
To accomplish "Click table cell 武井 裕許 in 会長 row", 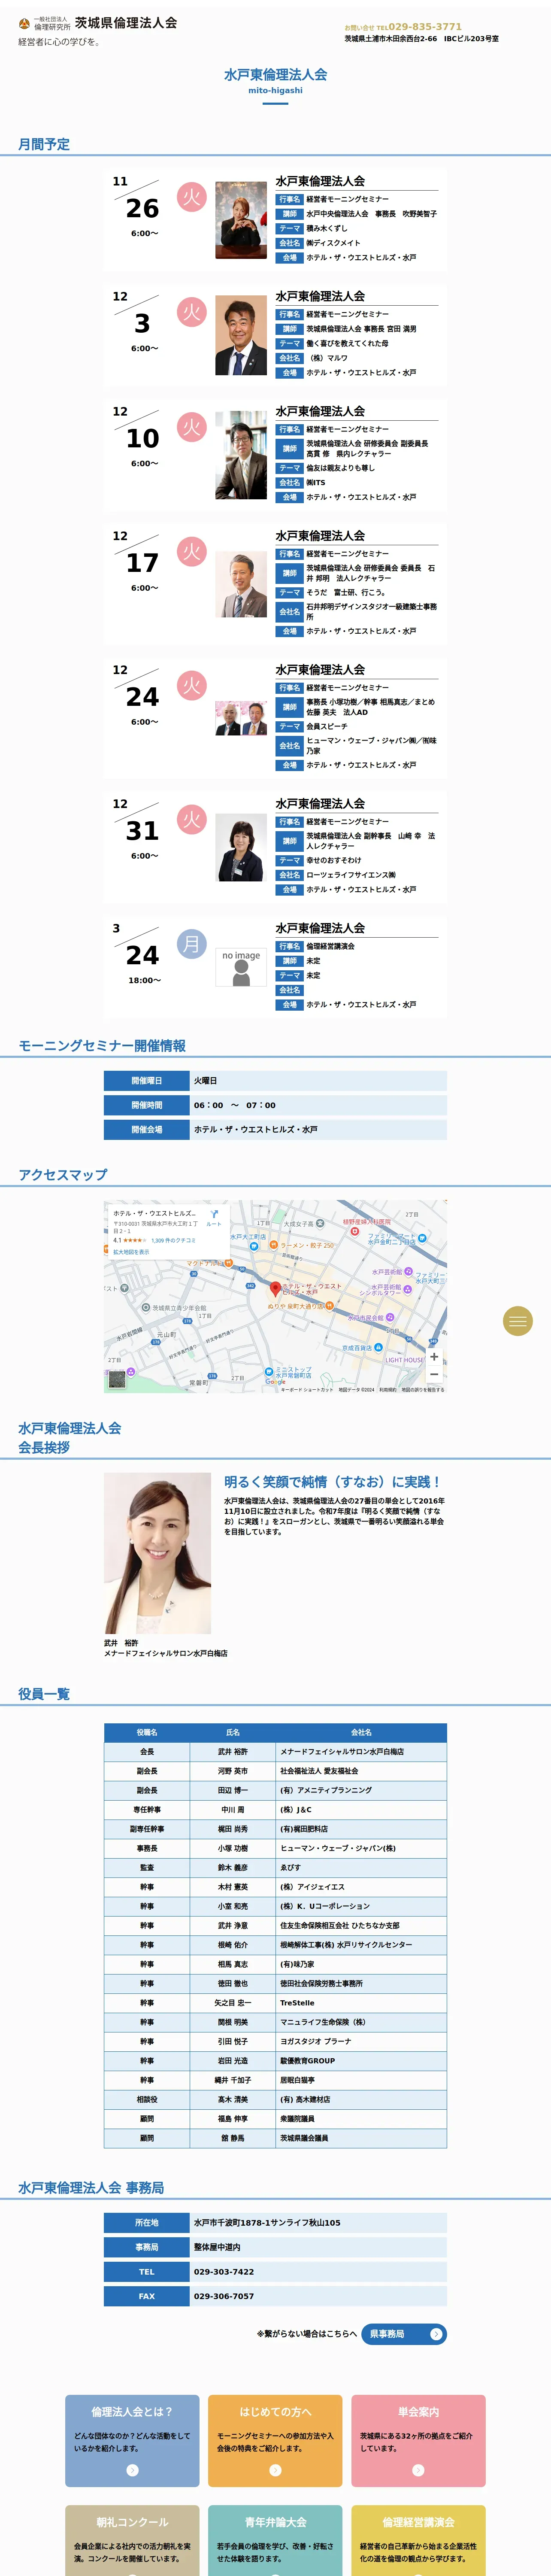I will coord(233,1752).
